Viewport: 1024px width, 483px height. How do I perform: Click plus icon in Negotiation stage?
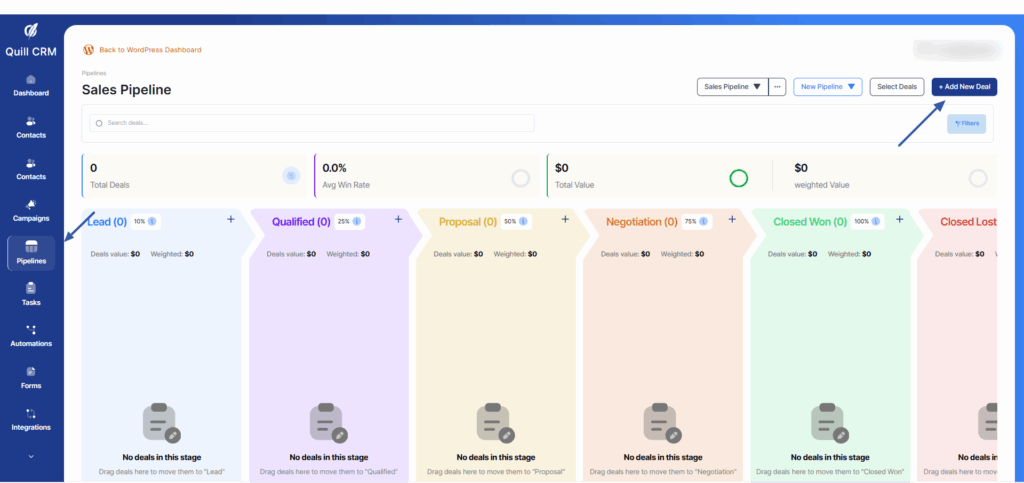(x=732, y=219)
